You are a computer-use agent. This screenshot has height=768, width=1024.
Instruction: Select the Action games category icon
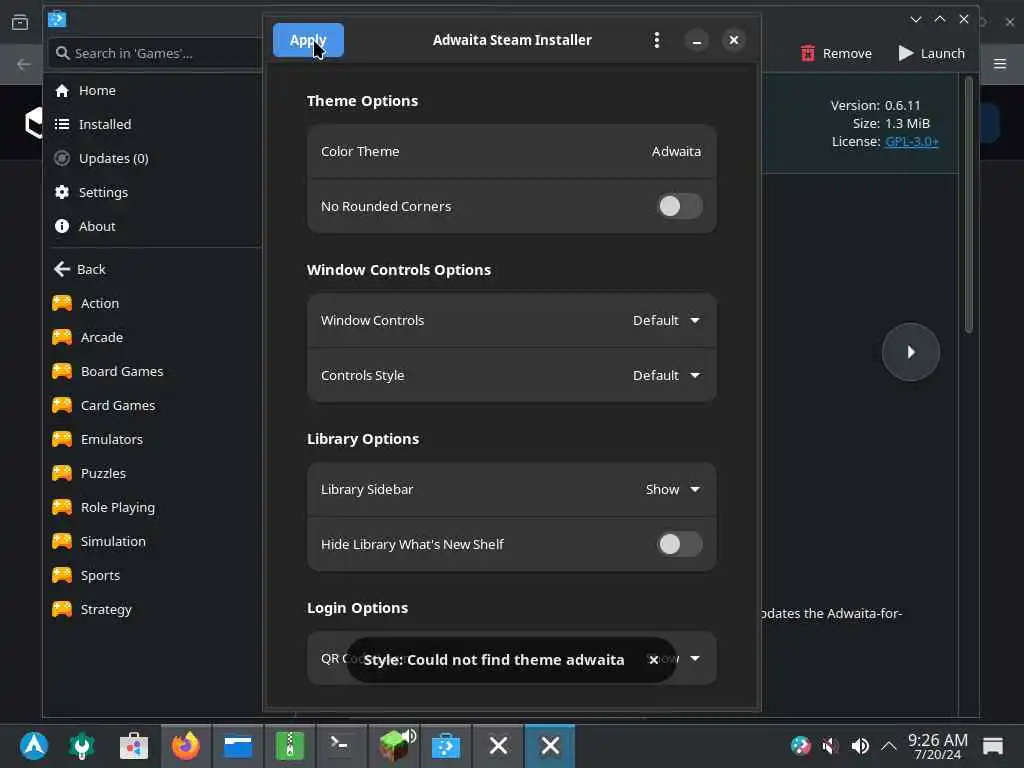pyautogui.click(x=62, y=304)
